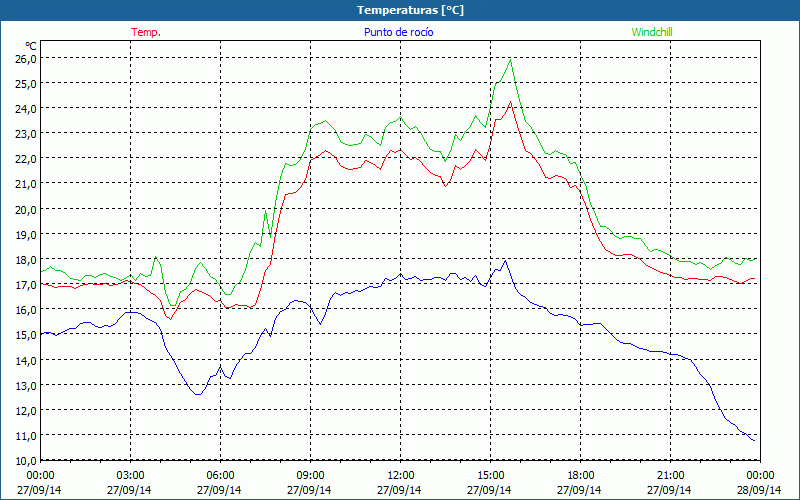Click the 03:00 time axis label

pos(130,474)
